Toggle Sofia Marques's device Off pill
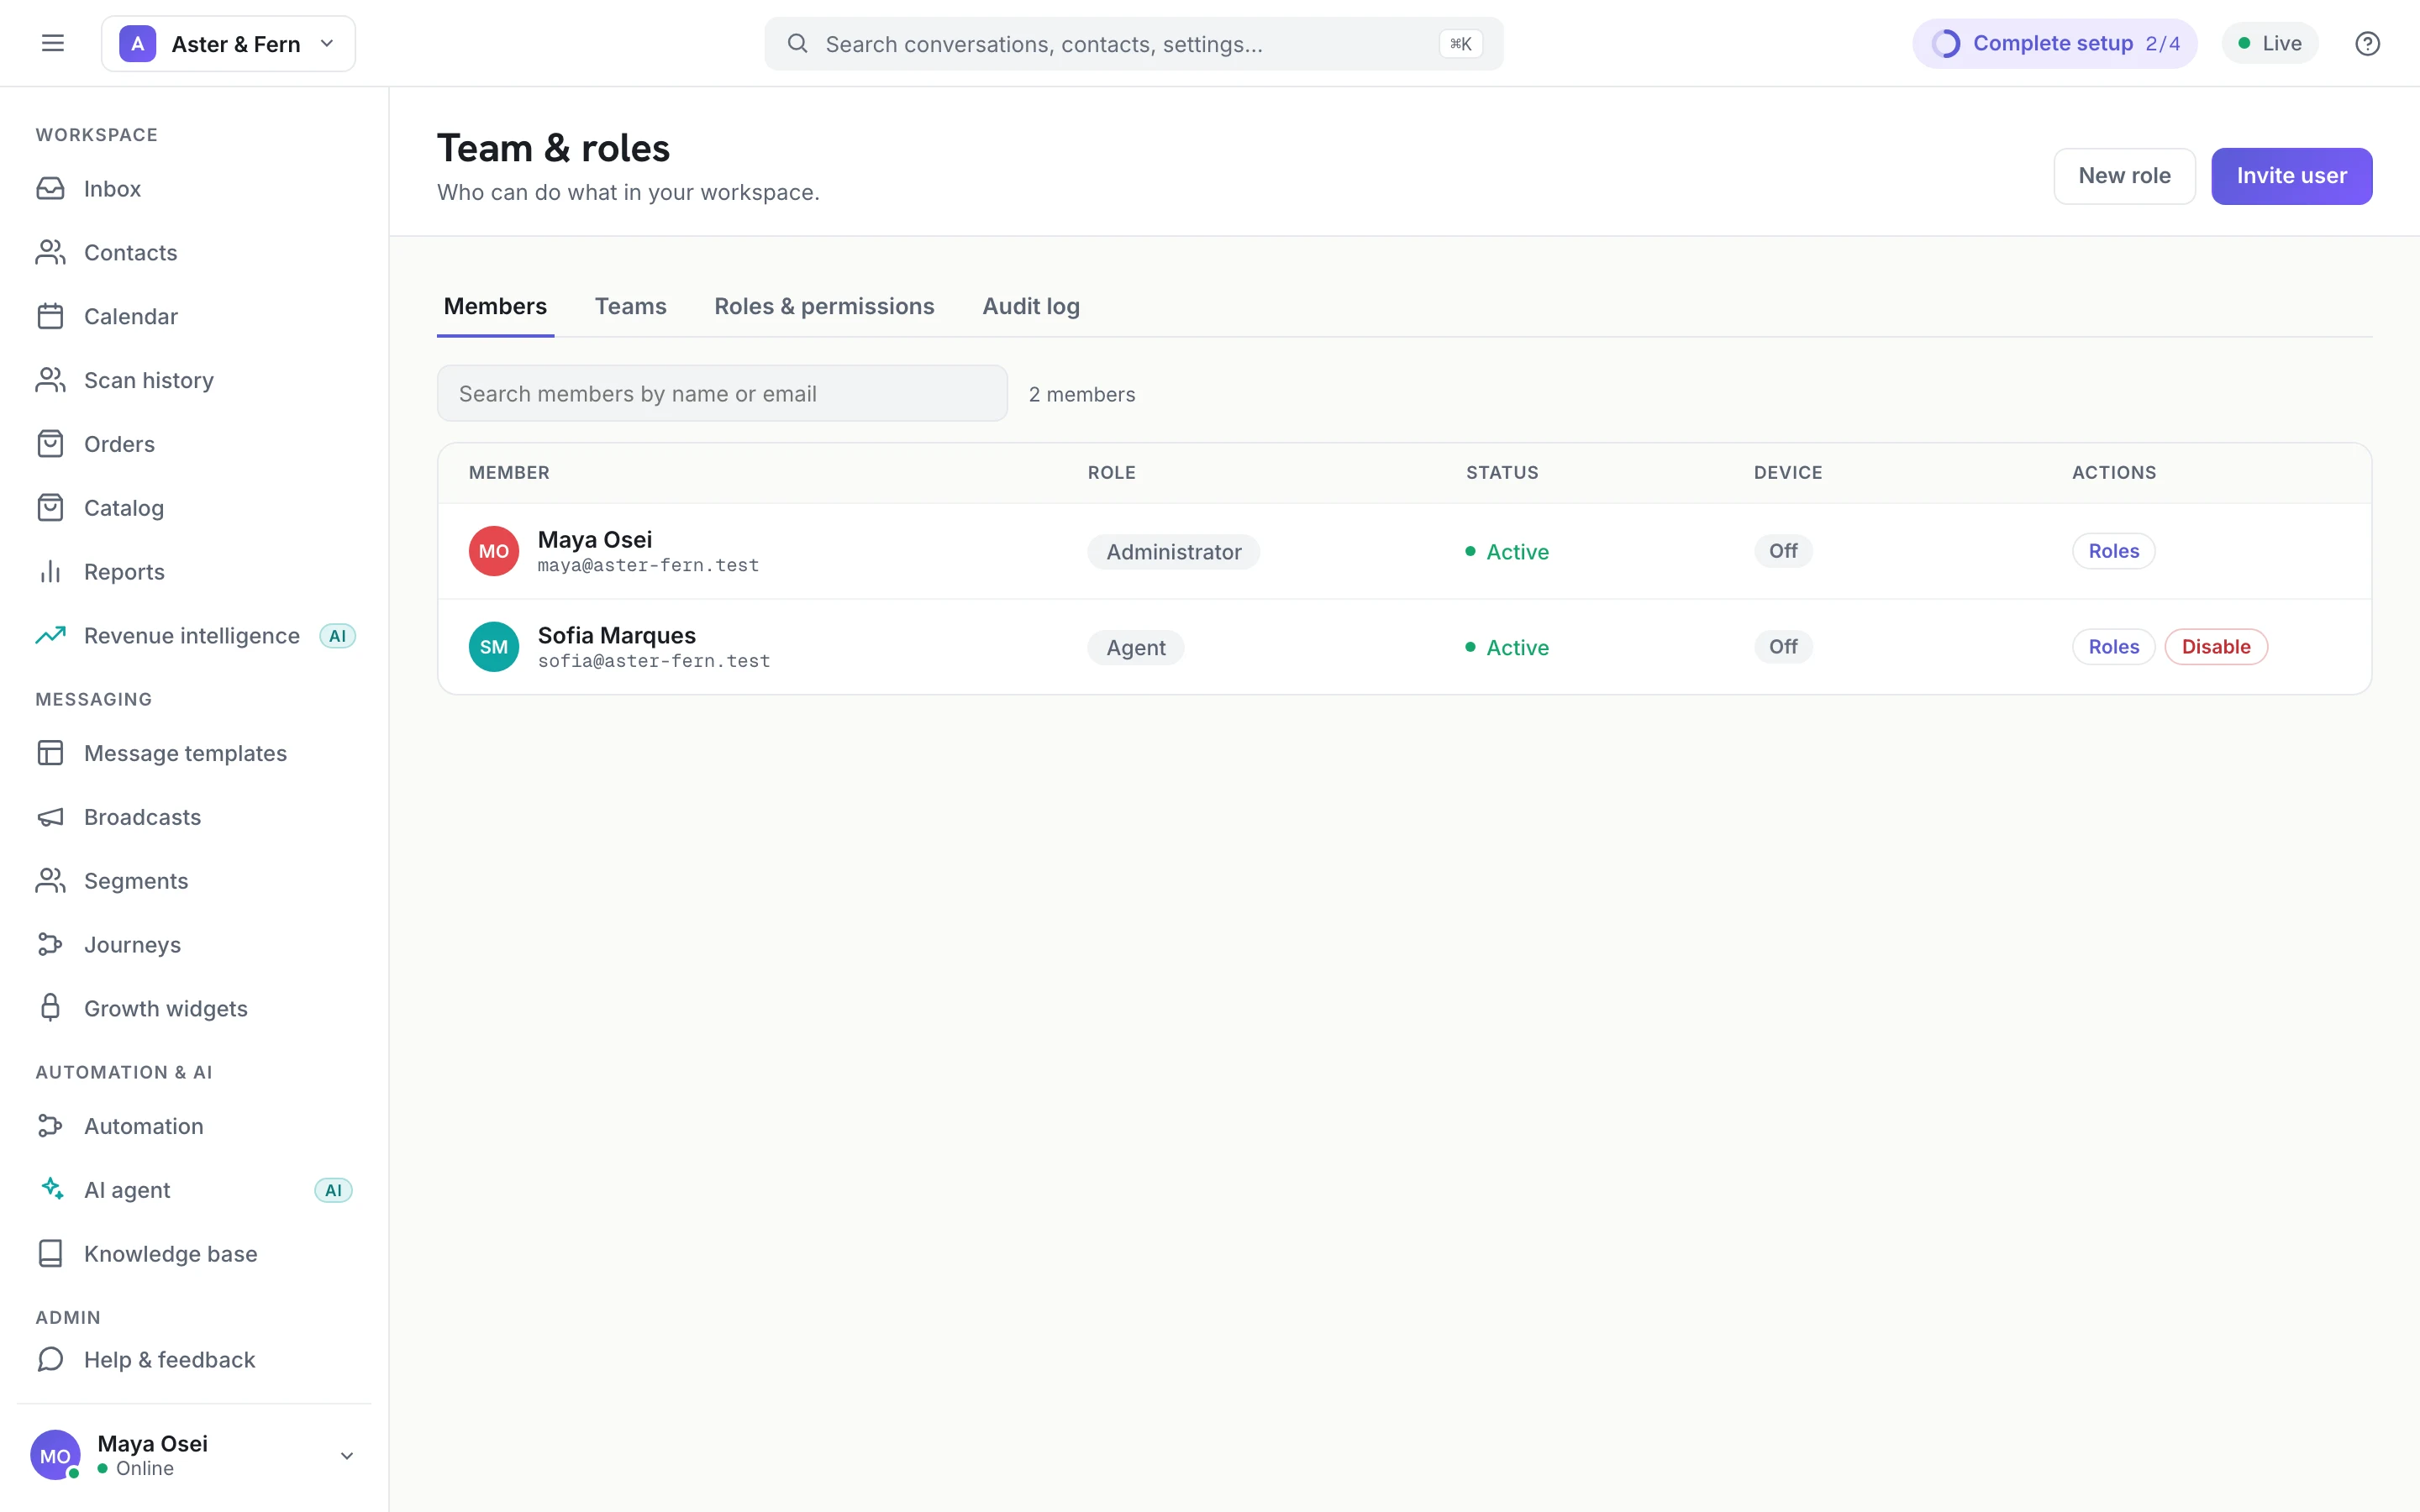2420x1512 pixels. tap(1783, 647)
